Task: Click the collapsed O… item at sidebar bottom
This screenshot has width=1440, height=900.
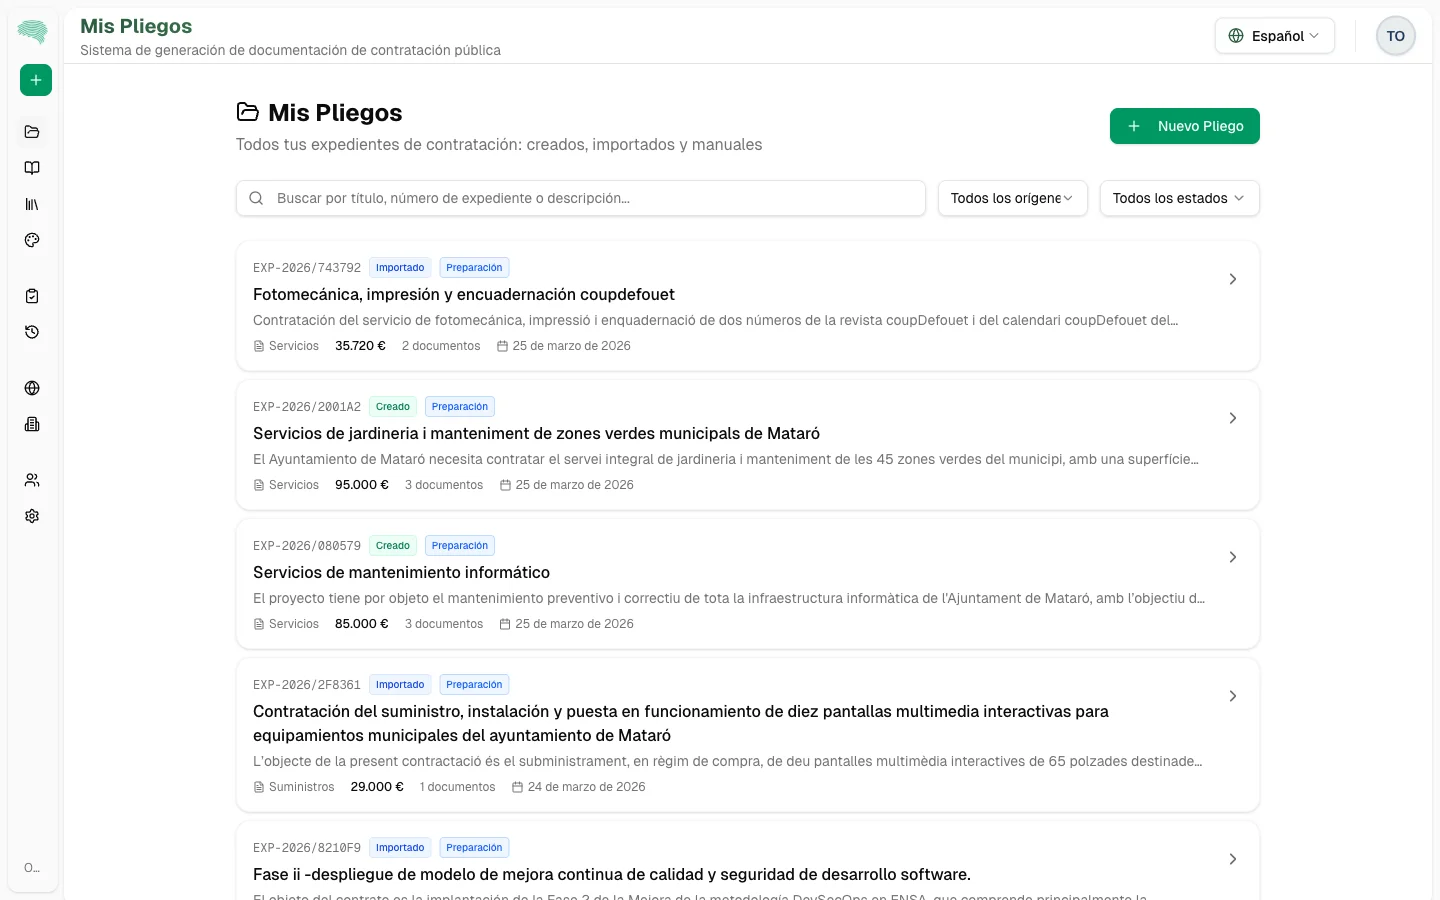Action: pos(32,868)
